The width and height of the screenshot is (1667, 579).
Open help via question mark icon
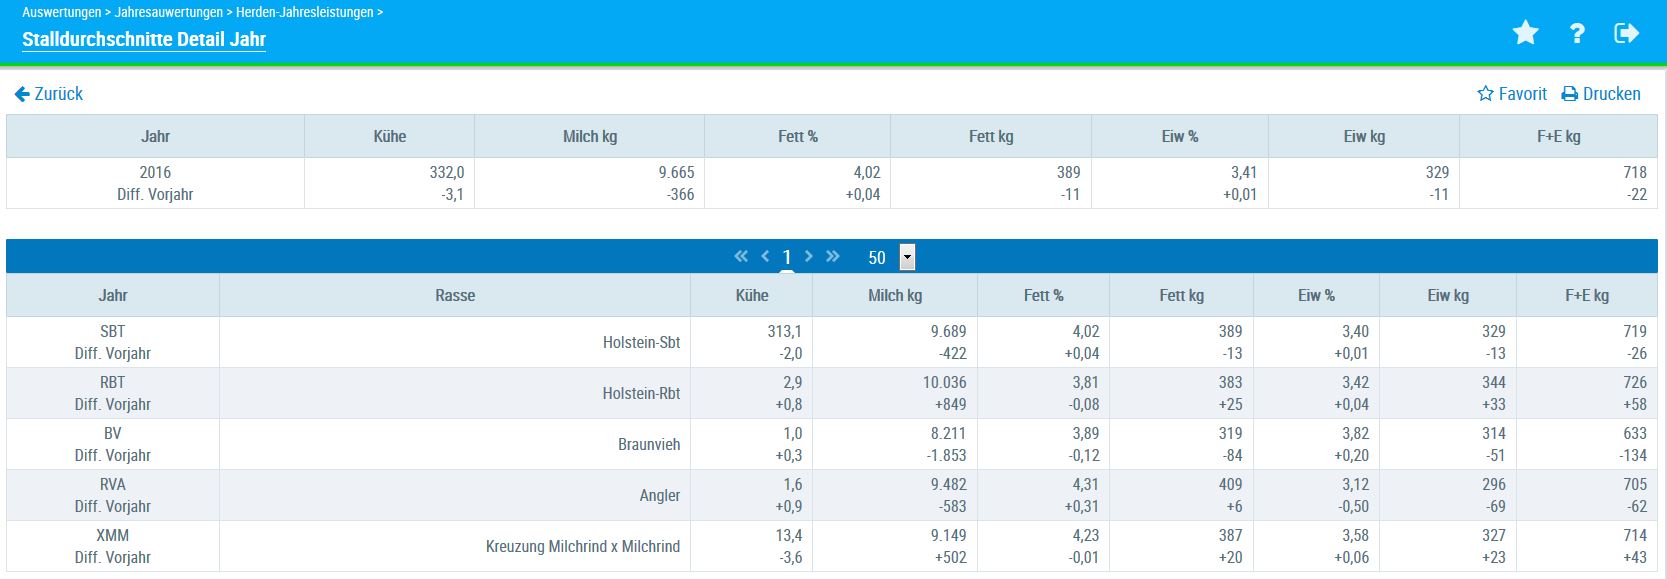(1577, 34)
